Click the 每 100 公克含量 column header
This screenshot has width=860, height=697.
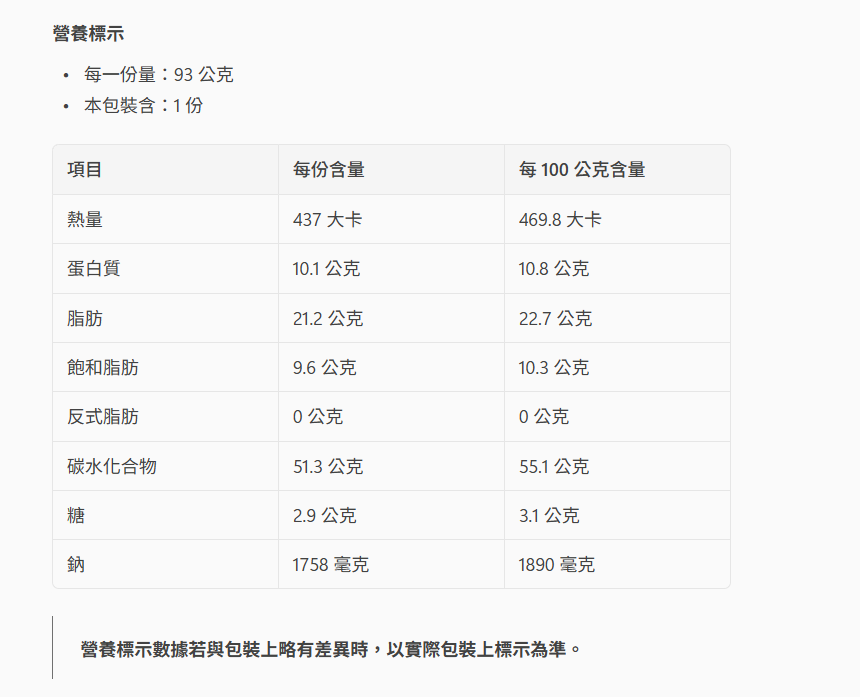click(x=581, y=170)
